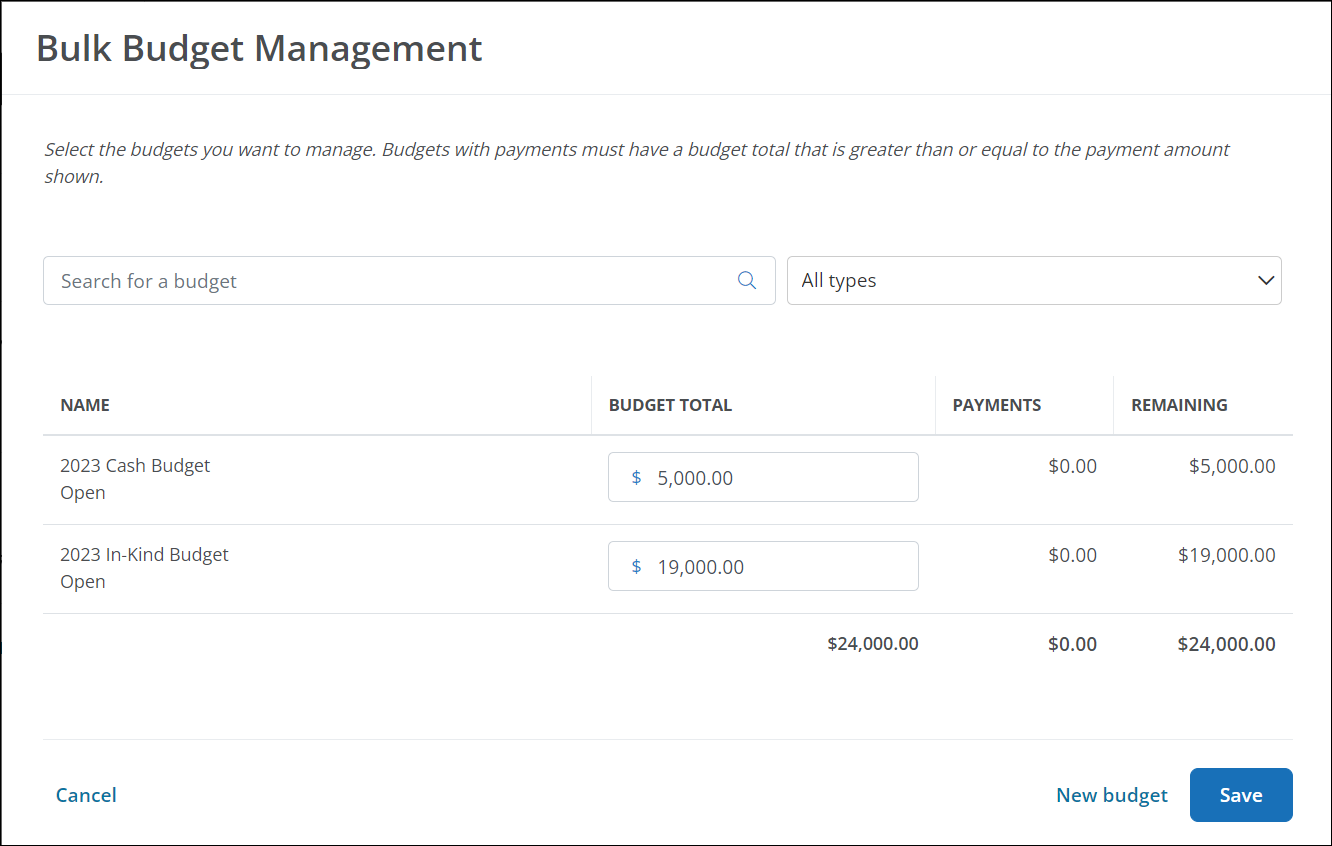This screenshot has width=1332, height=846.
Task: Click the search magnifier icon
Action: 746,280
